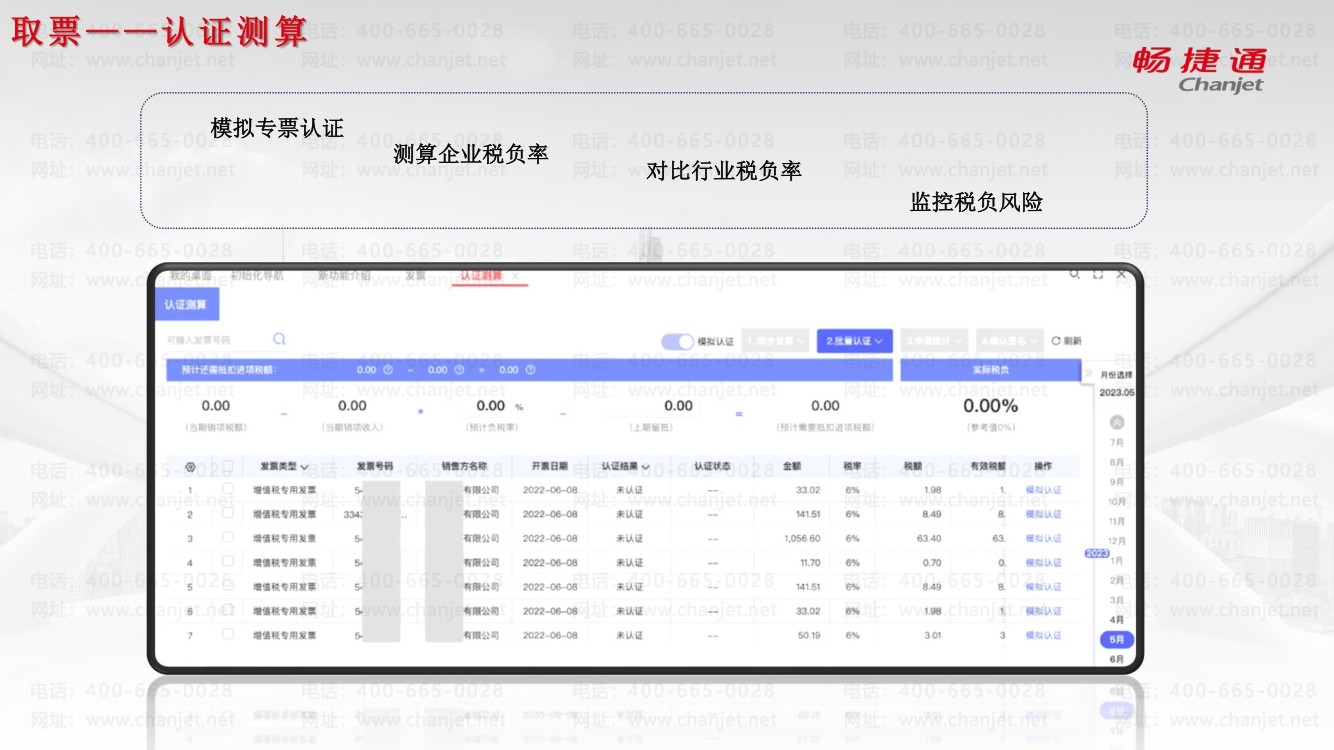The image size is (1334, 750).
Task: Click 模拟认证 link in row 4
Action: pos(1043,562)
